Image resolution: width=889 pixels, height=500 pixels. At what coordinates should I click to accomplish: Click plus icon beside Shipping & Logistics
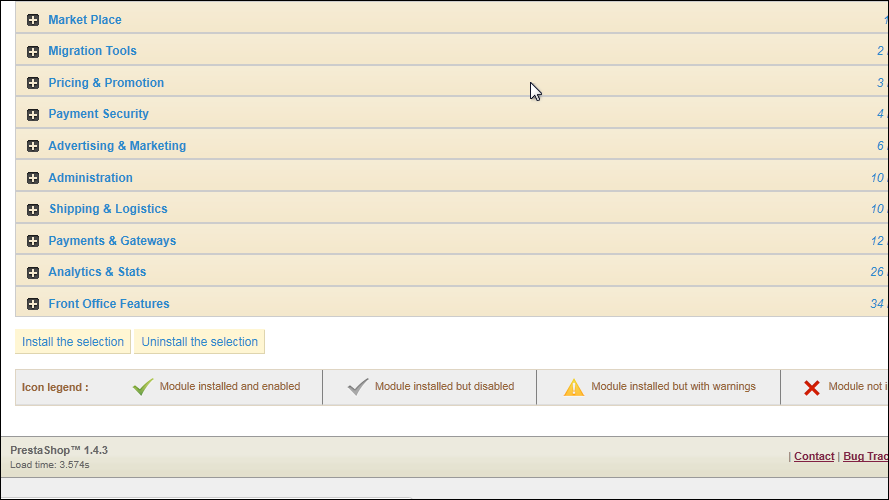(33, 209)
